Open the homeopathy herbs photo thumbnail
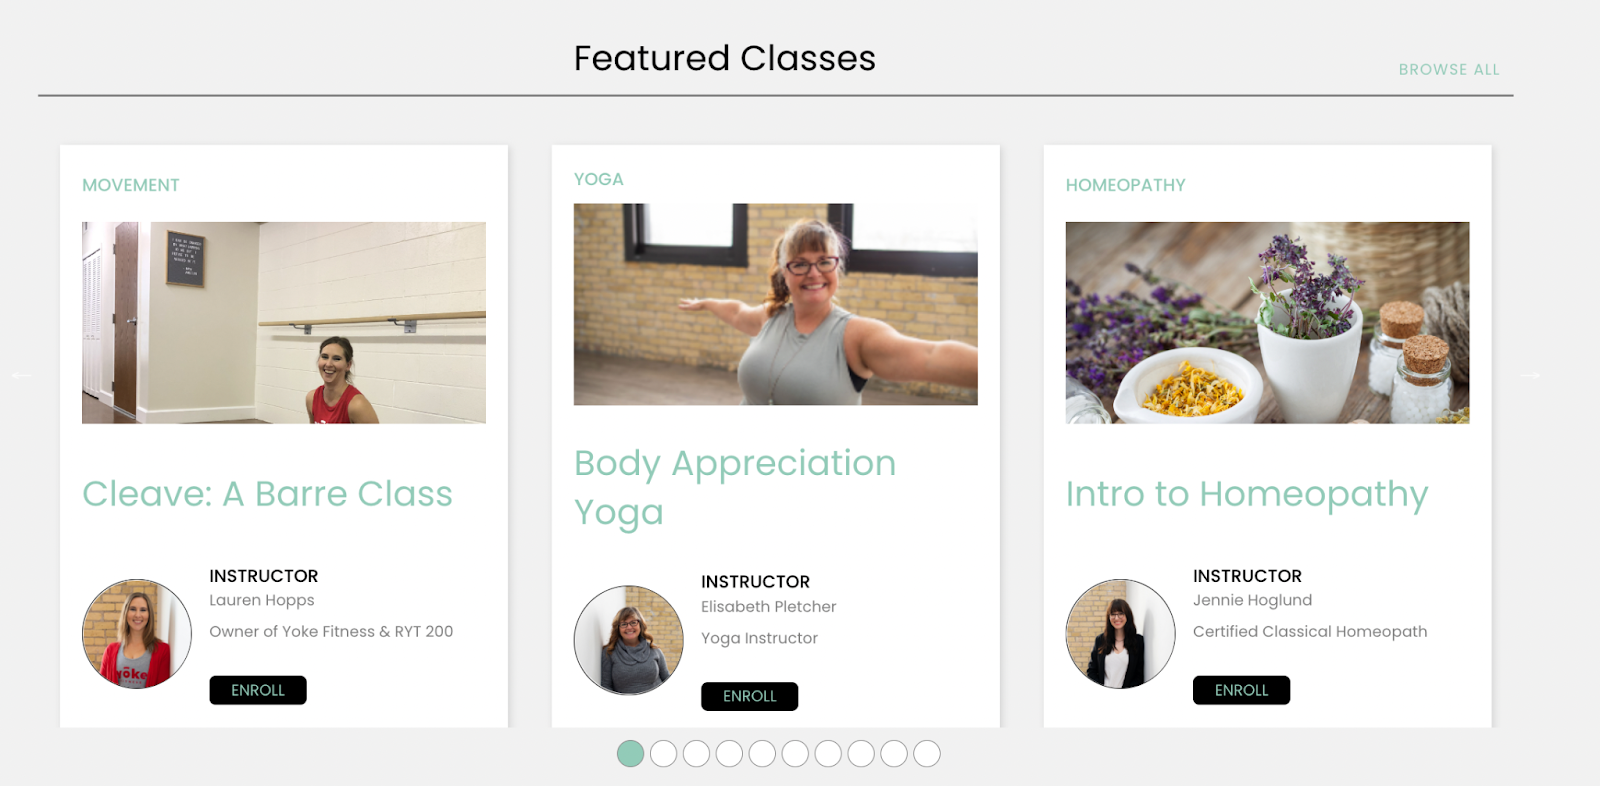 coord(1268,323)
